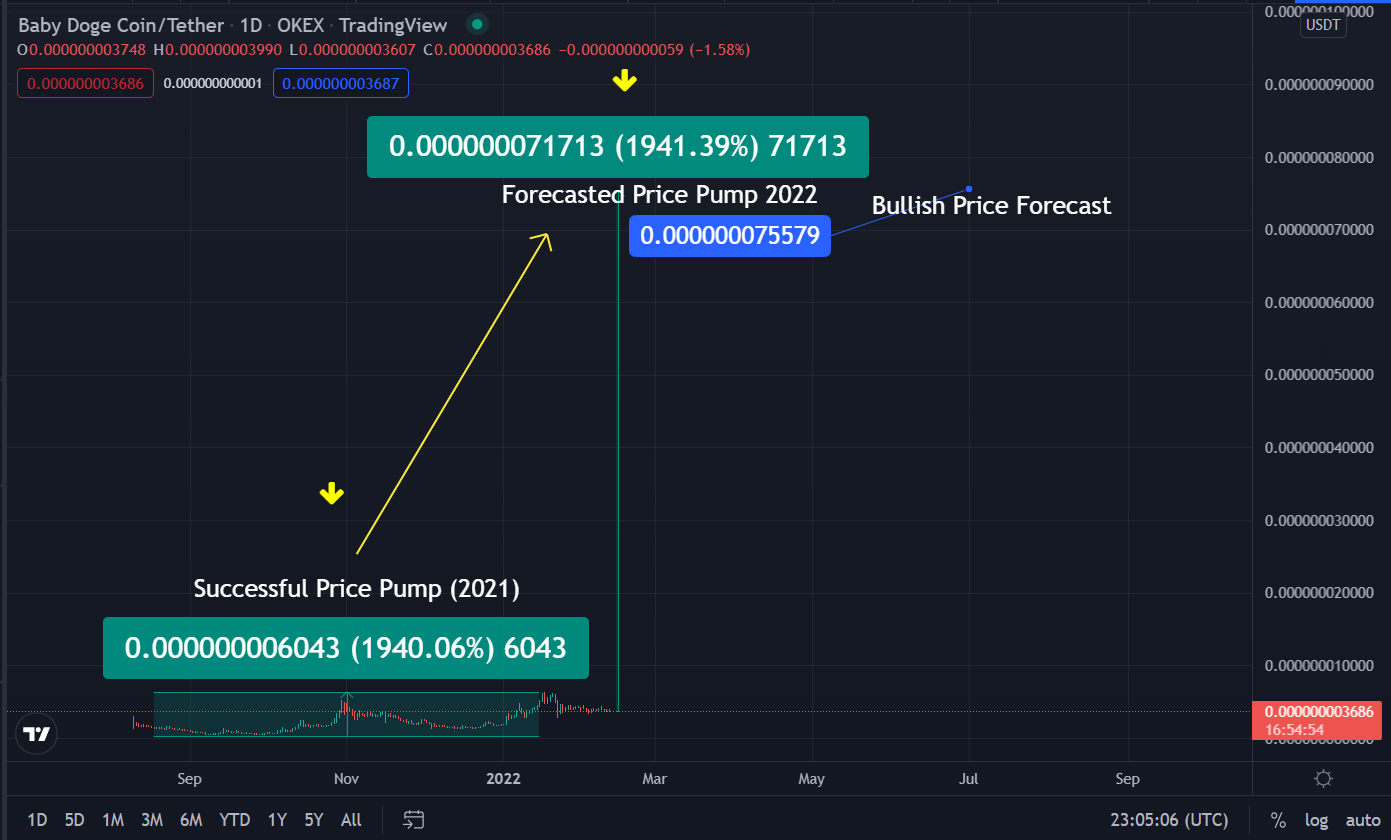This screenshot has width=1391, height=840.
Task: Select 'Forecasted Price Pump 2022' text label
Action: (x=659, y=194)
